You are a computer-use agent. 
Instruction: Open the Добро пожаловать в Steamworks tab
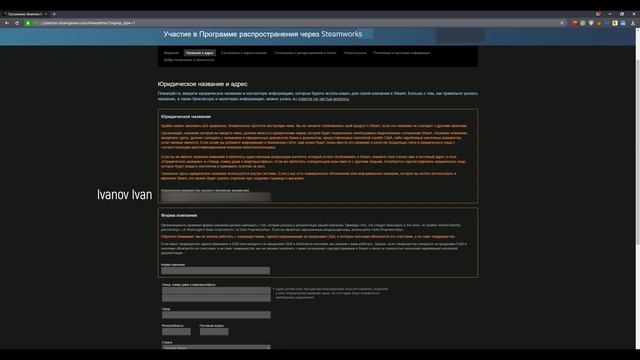tap(189, 60)
